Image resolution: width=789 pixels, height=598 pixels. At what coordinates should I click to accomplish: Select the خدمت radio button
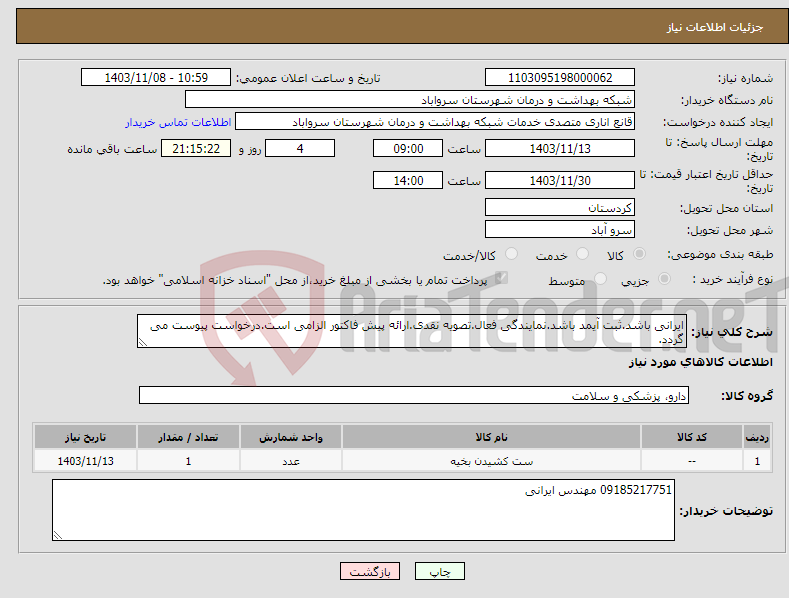click(x=582, y=254)
